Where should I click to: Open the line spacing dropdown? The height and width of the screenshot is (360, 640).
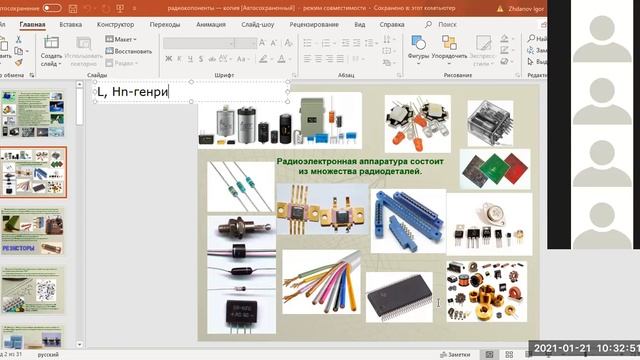(x=371, y=43)
